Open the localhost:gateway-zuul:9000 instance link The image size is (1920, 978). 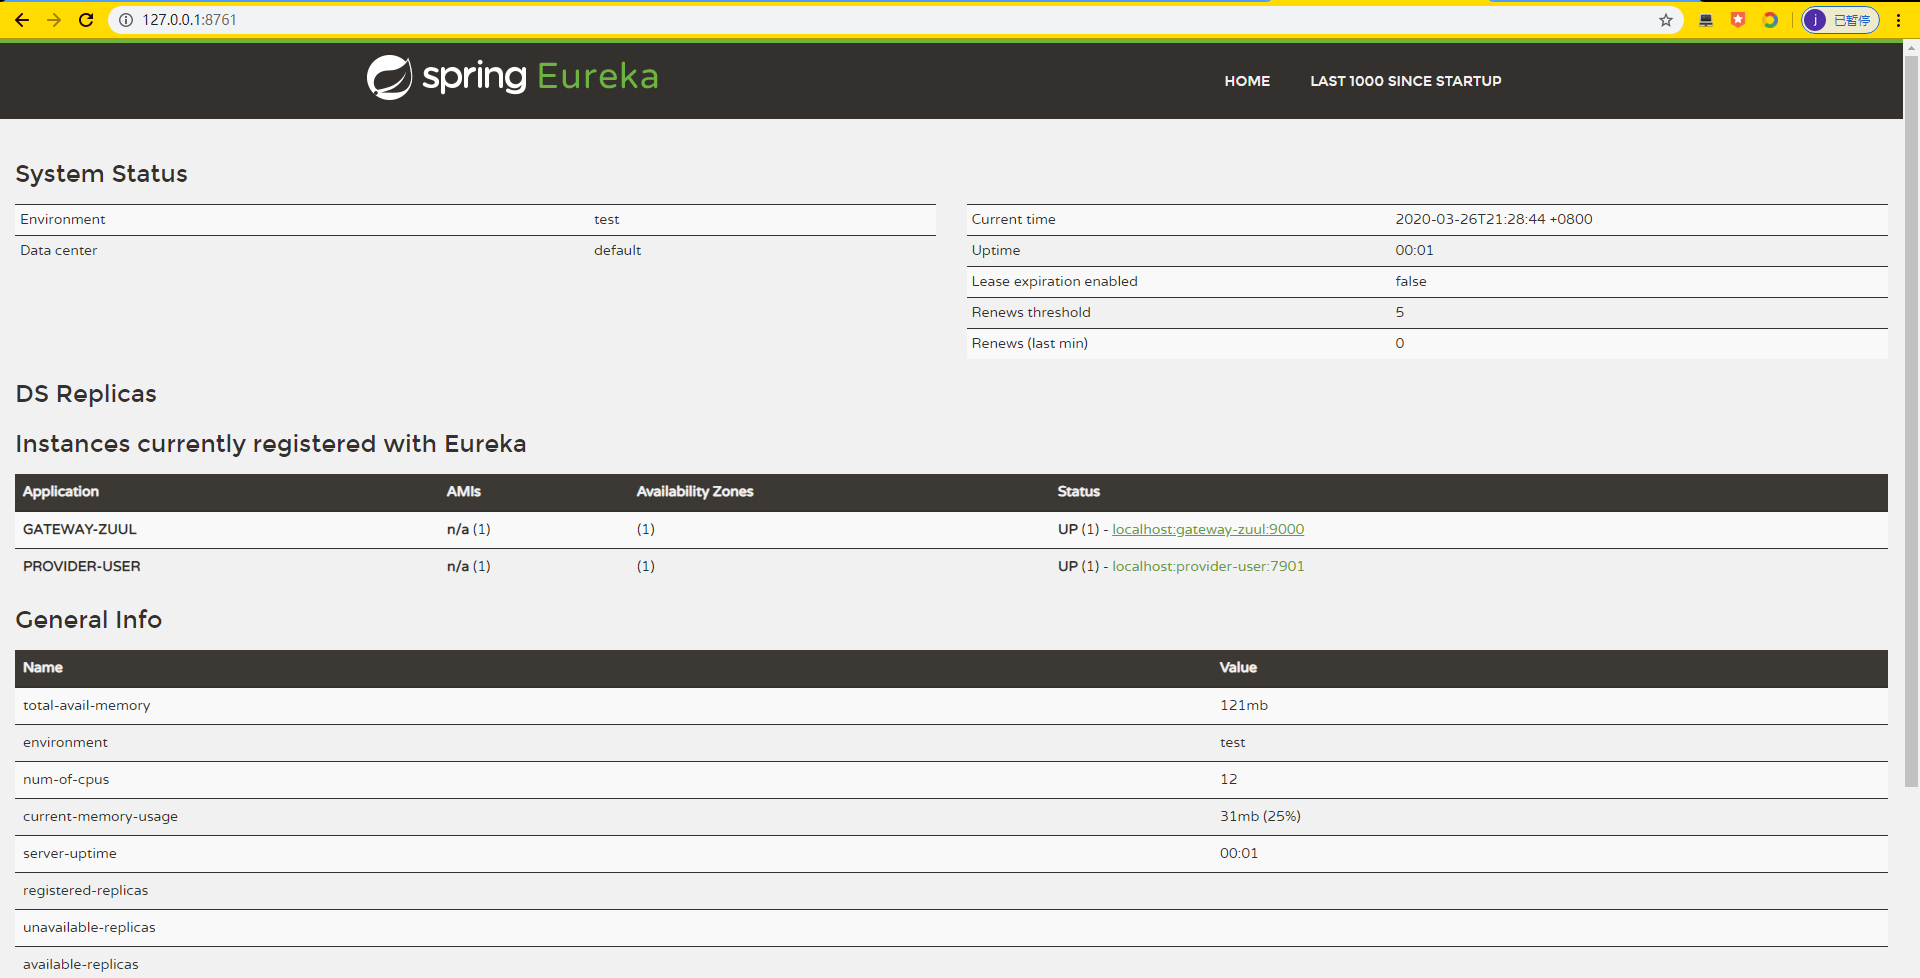point(1207,529)
